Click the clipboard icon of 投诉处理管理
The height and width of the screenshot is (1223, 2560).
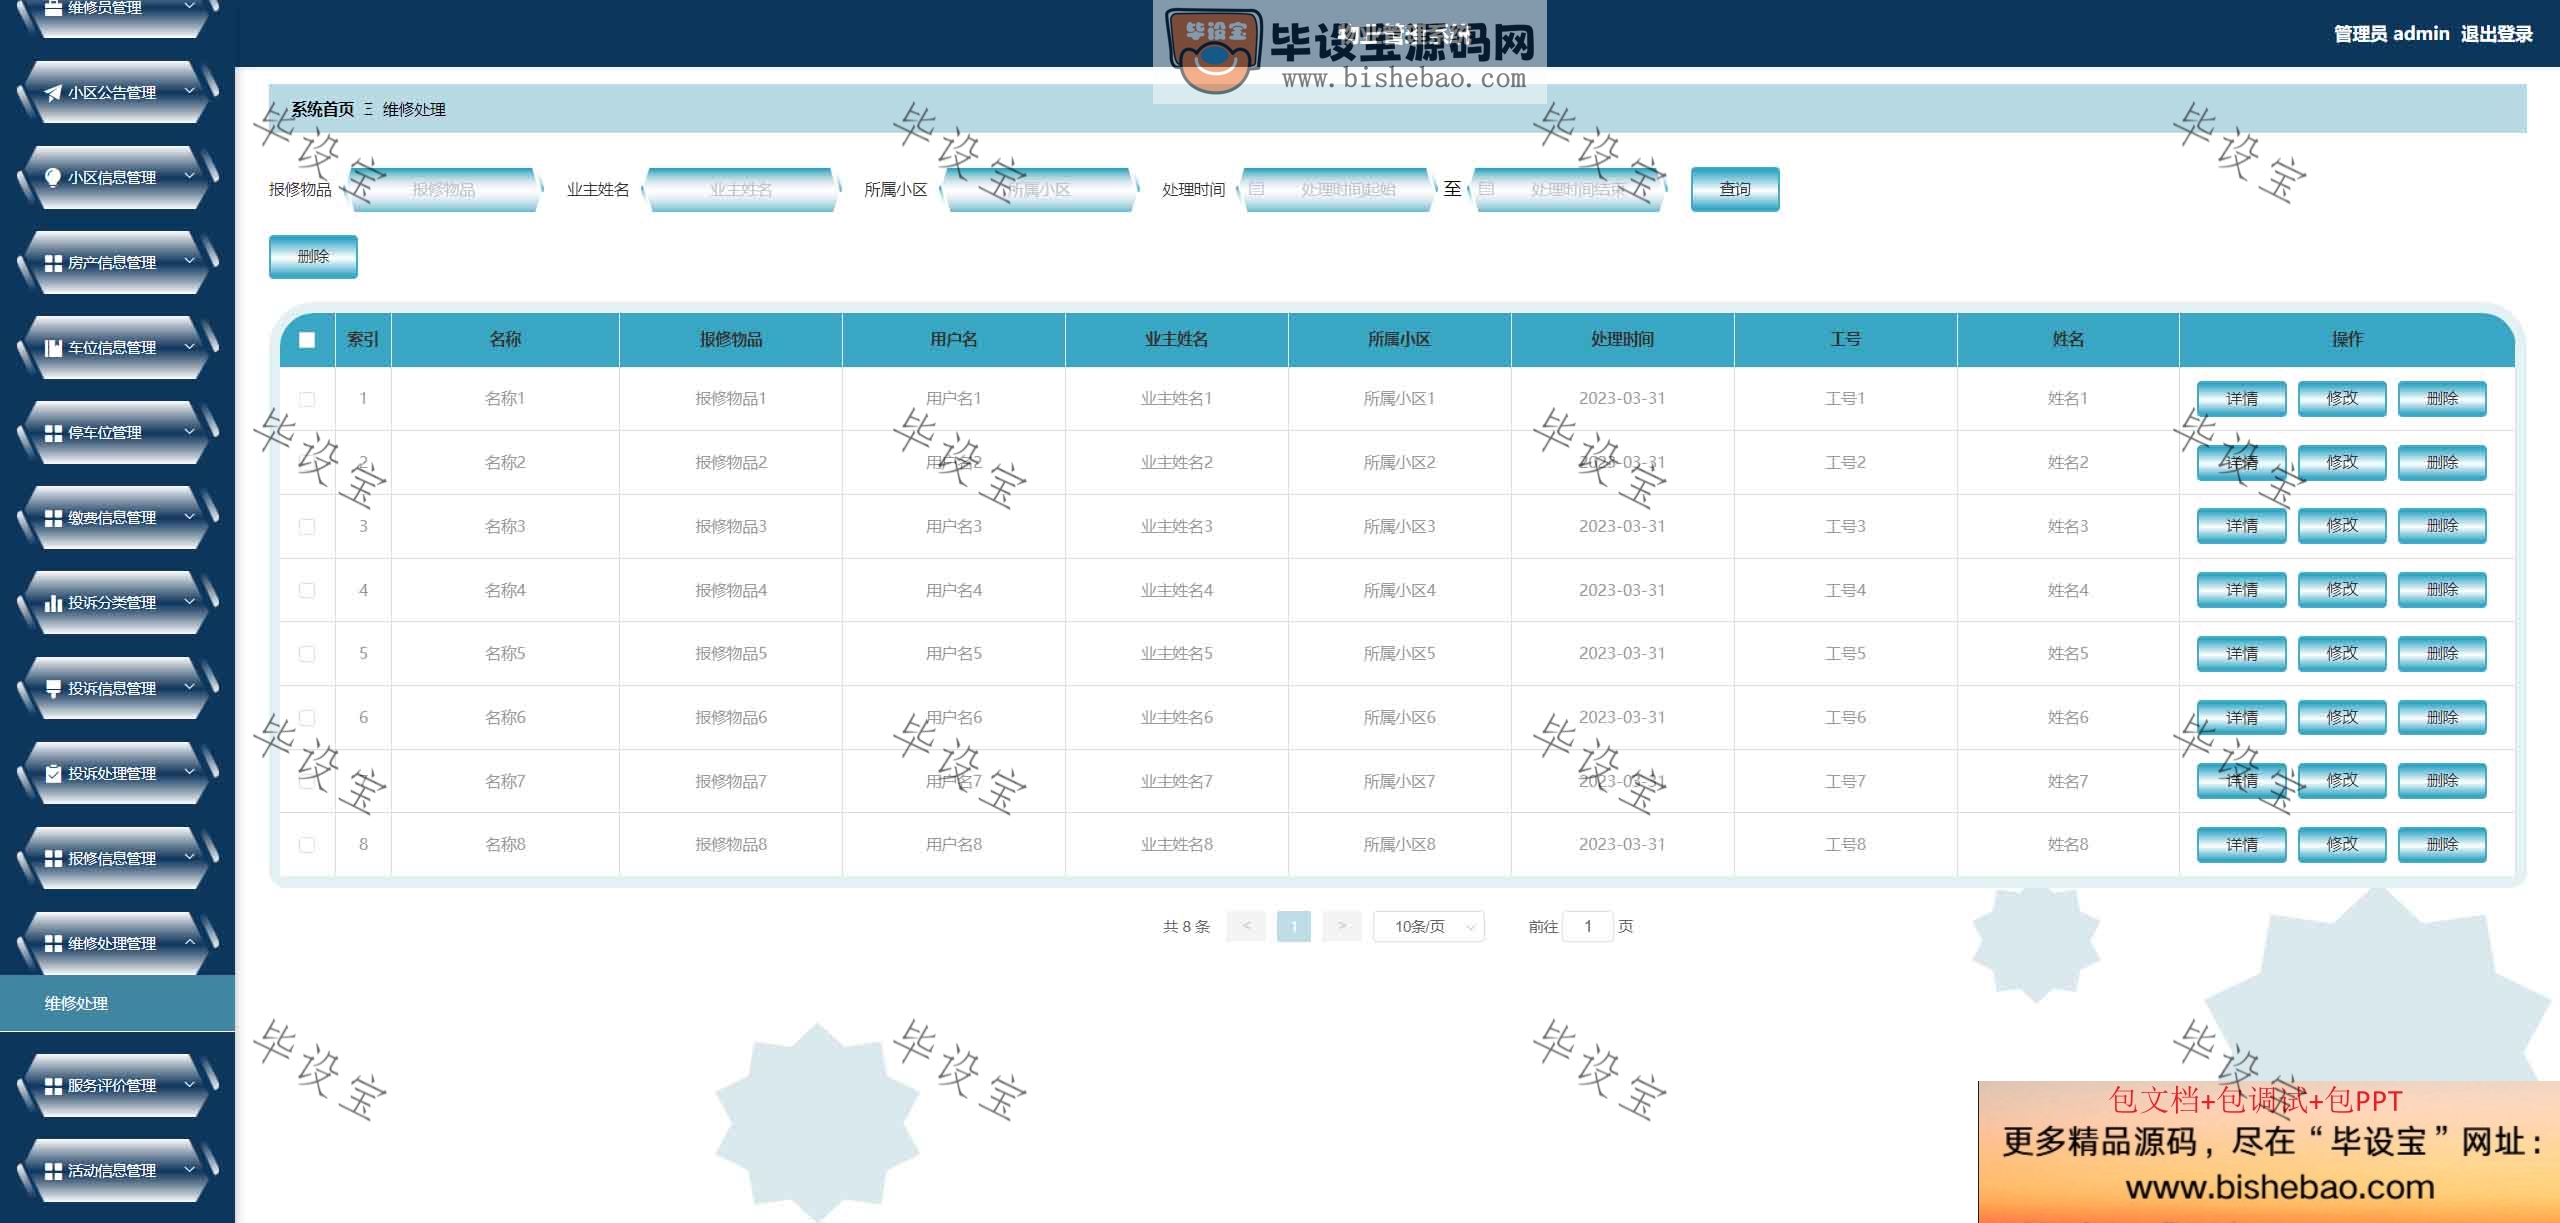point(53,773)
